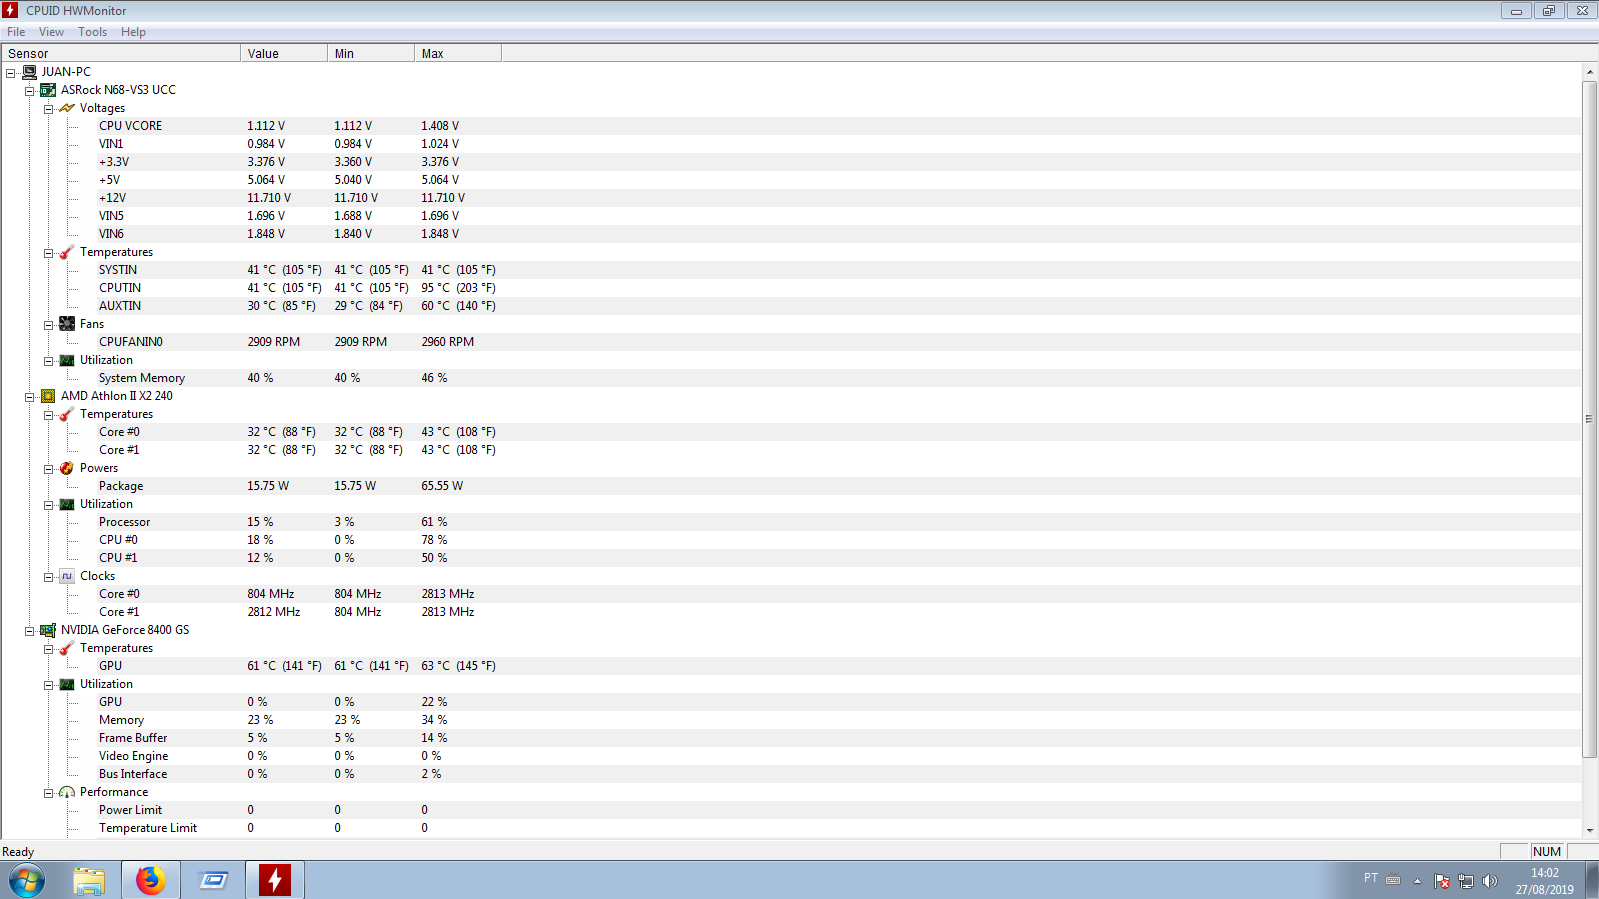Click the network tray icon

[1466, 881]
